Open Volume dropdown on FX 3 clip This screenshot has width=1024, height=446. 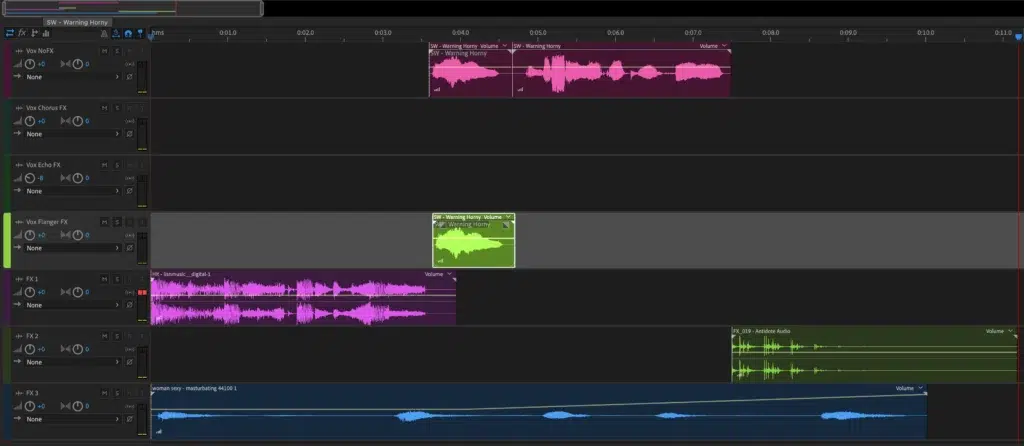click(x=909, y=388)
